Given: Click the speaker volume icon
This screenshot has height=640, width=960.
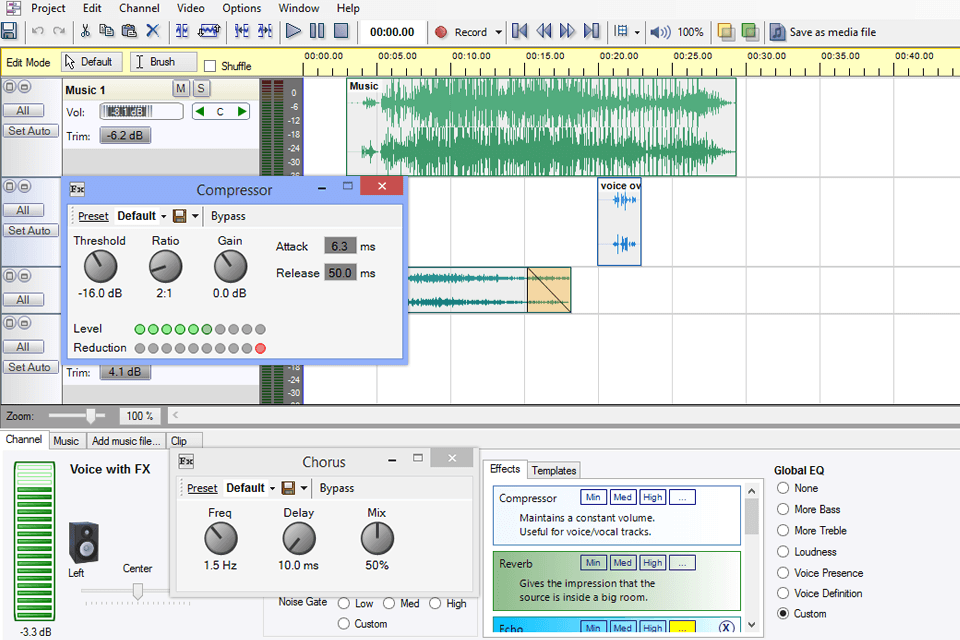Looking at the screenshot, I should (x=660, y=32).
